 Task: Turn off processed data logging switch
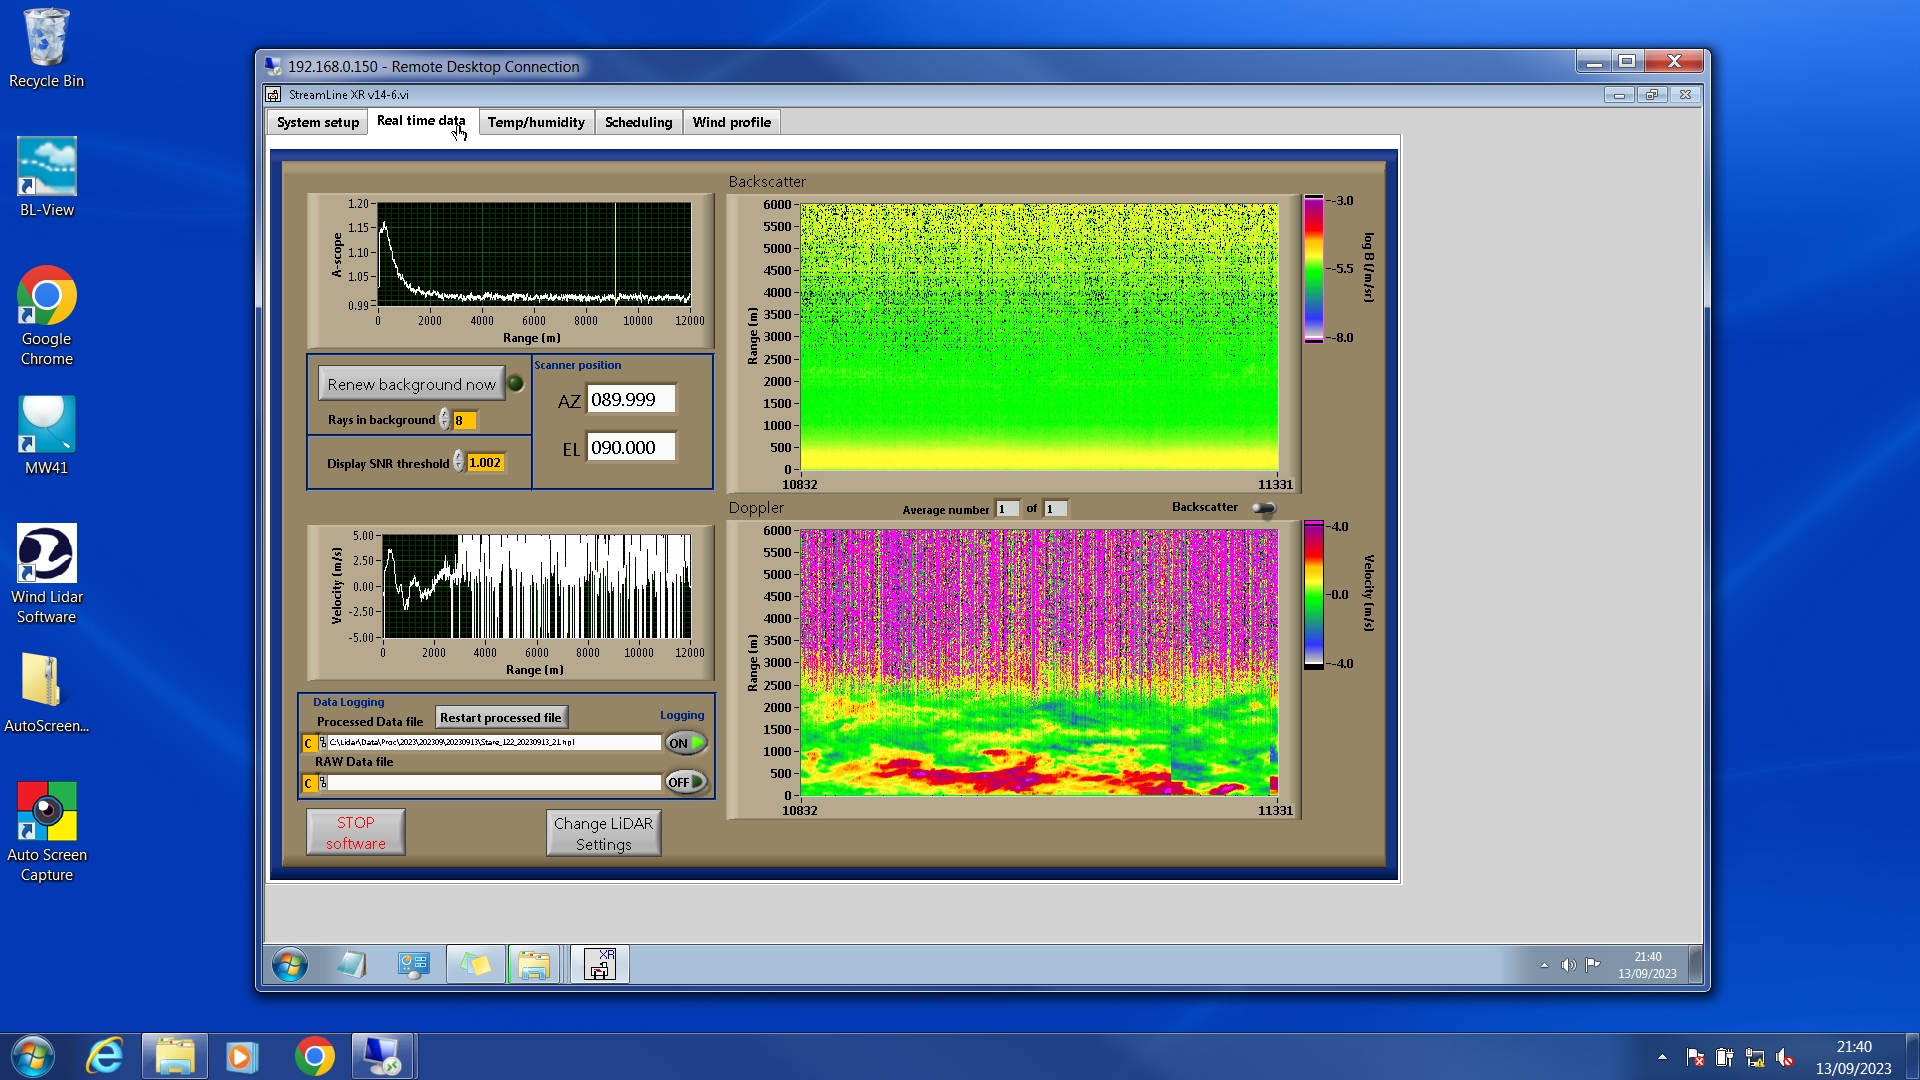pos(686,743)
